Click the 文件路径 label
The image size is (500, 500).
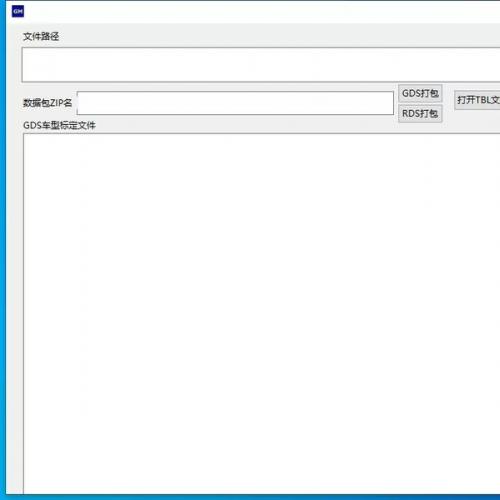click(41, 36)
